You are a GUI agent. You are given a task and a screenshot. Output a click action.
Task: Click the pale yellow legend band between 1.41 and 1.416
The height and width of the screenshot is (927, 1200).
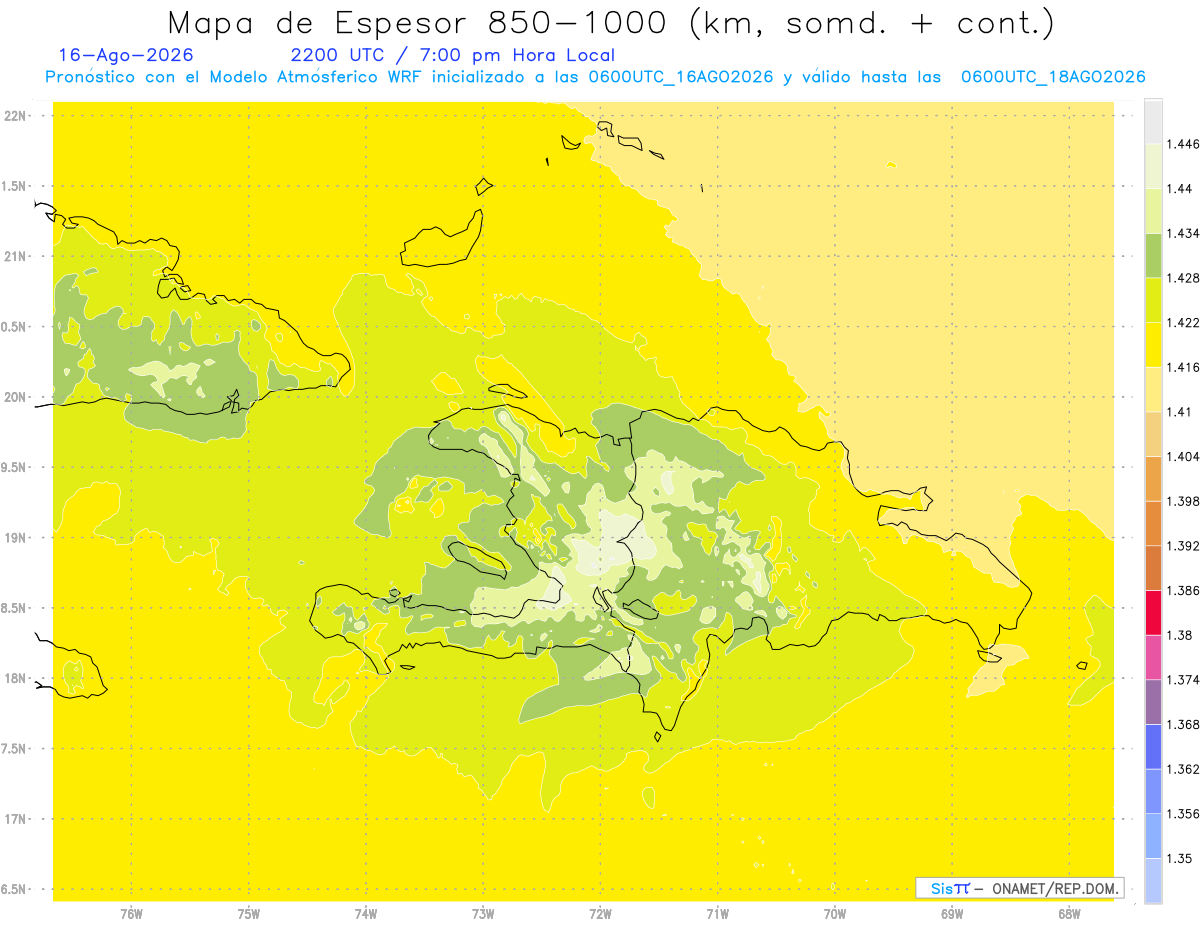click(x=1153, y=389)
